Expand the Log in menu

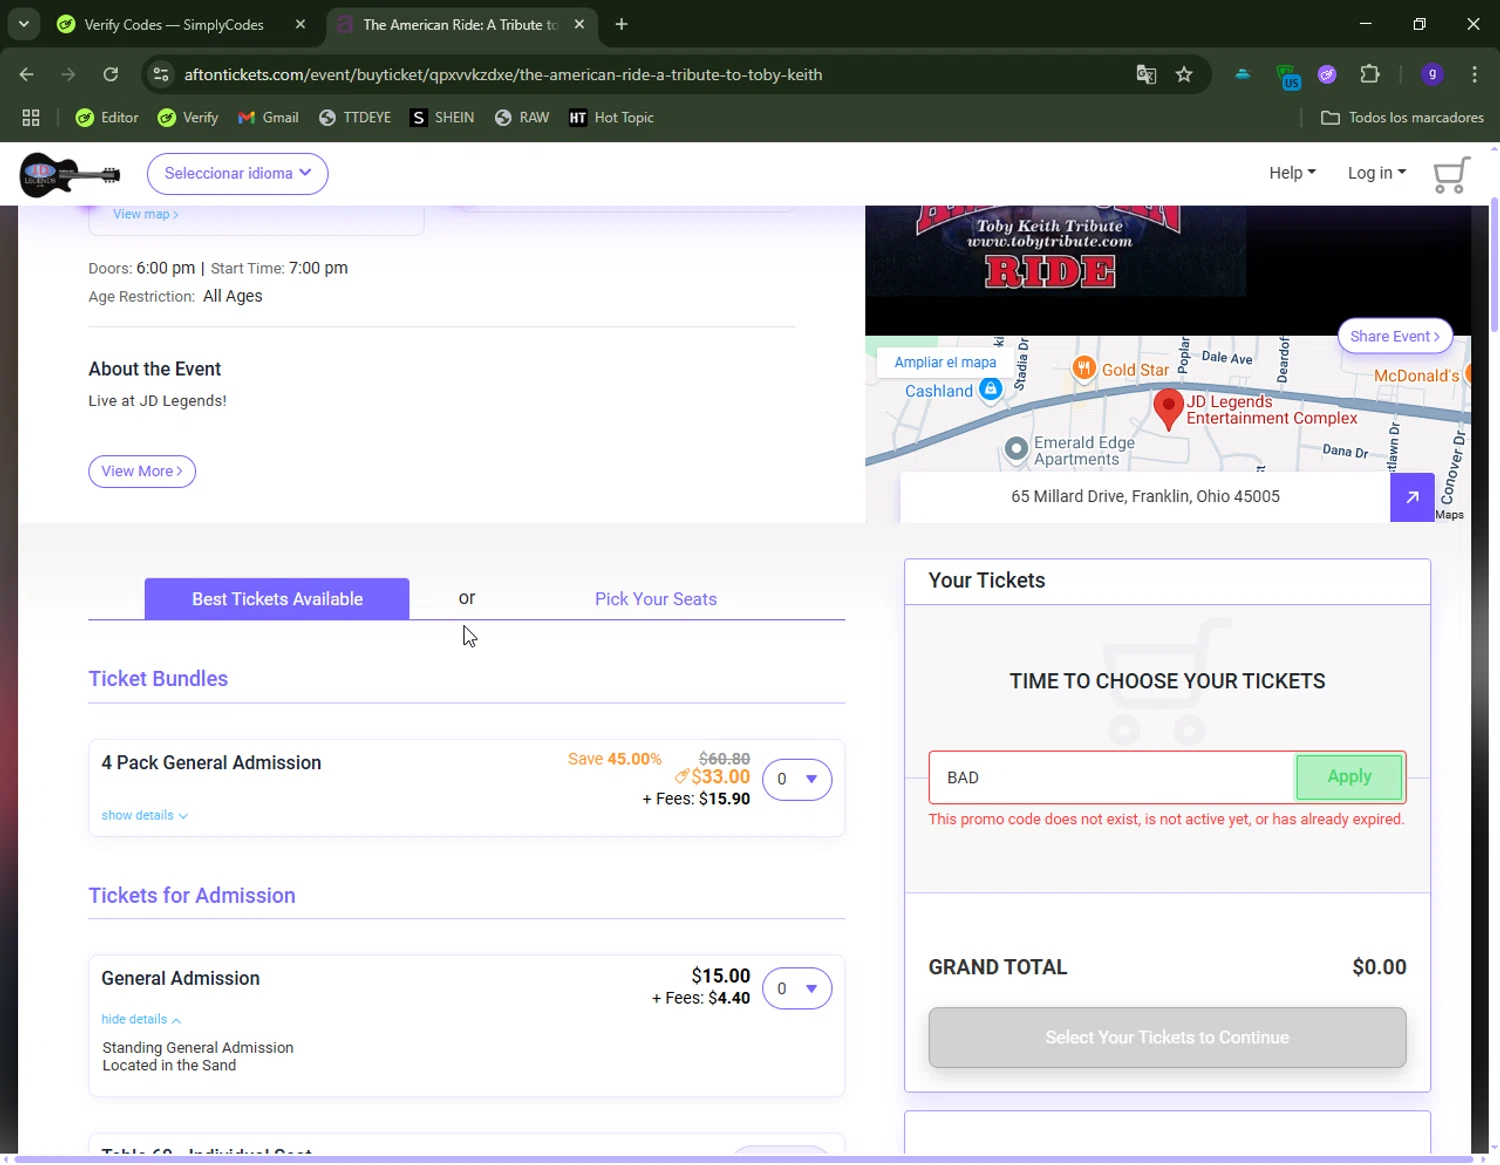coord(1376,173)
